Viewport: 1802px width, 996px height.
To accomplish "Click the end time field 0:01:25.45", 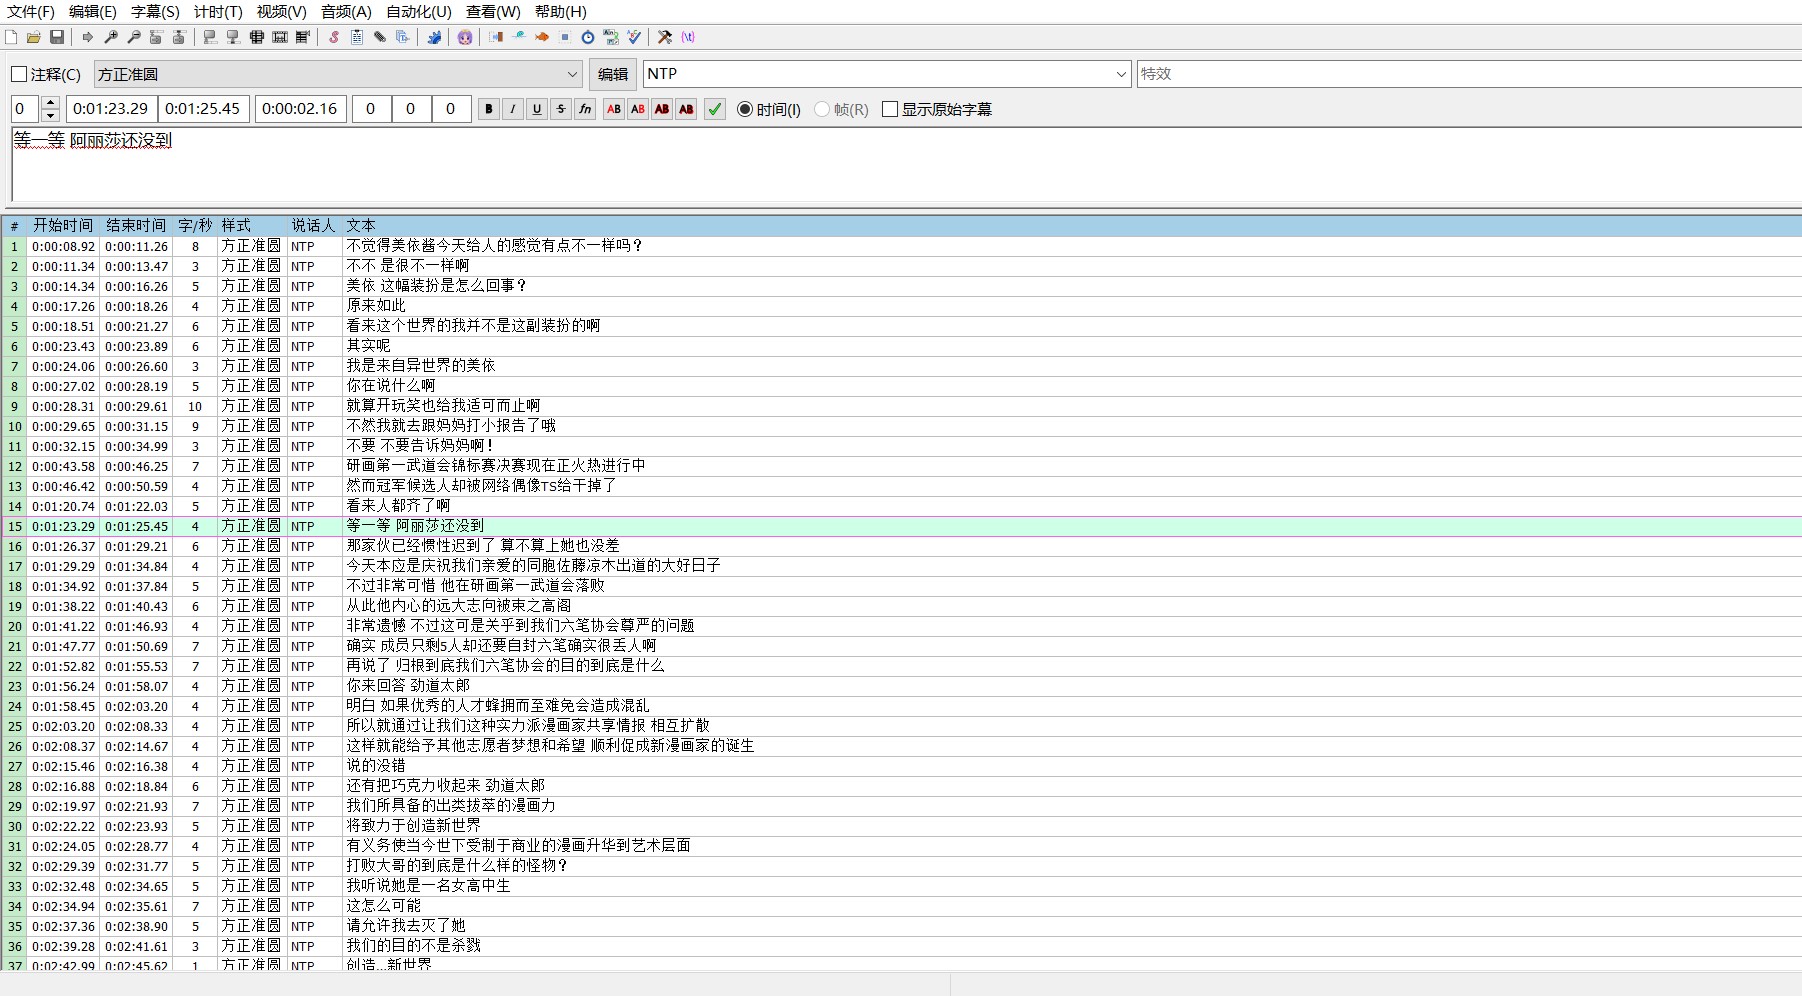I will [203, 109].
